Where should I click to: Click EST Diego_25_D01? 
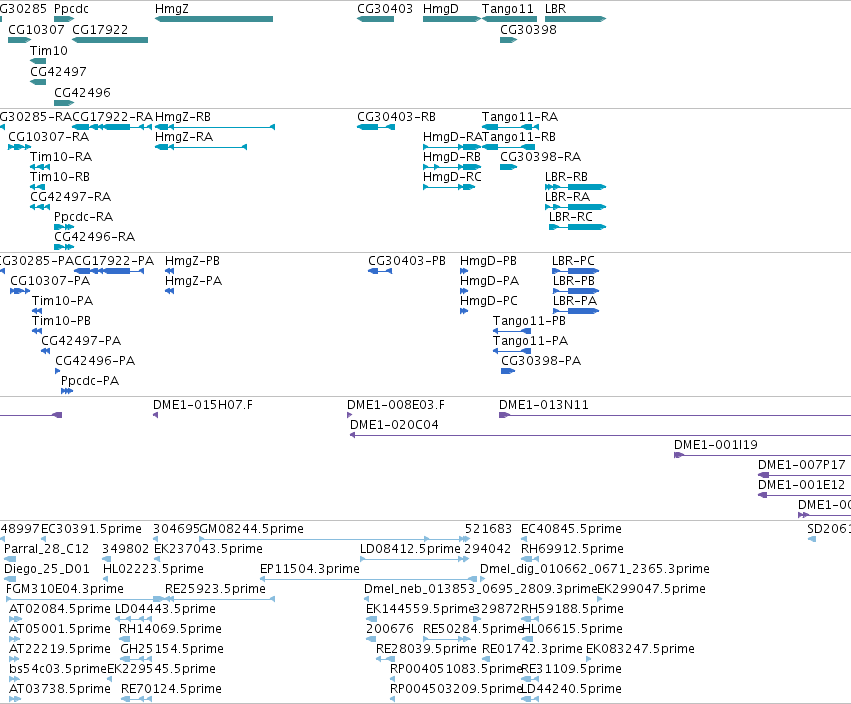coord(10,579)
